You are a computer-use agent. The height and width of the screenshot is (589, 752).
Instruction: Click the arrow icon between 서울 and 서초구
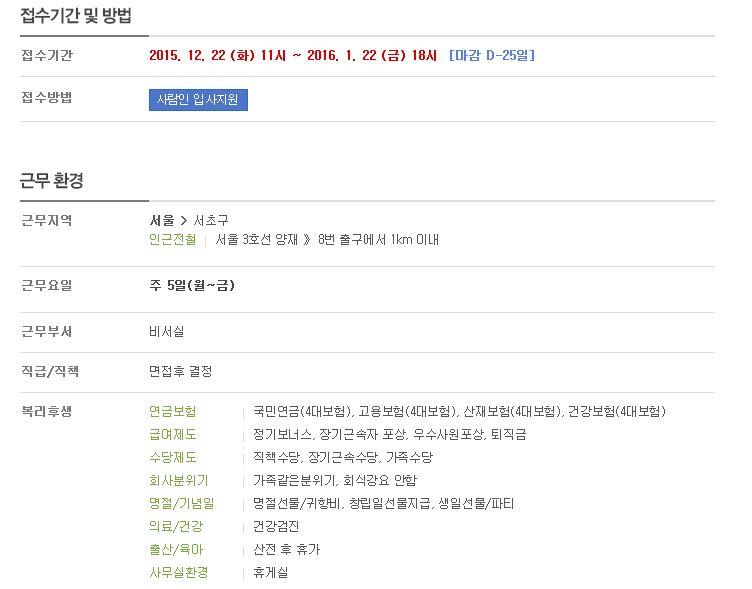[184, 221]
